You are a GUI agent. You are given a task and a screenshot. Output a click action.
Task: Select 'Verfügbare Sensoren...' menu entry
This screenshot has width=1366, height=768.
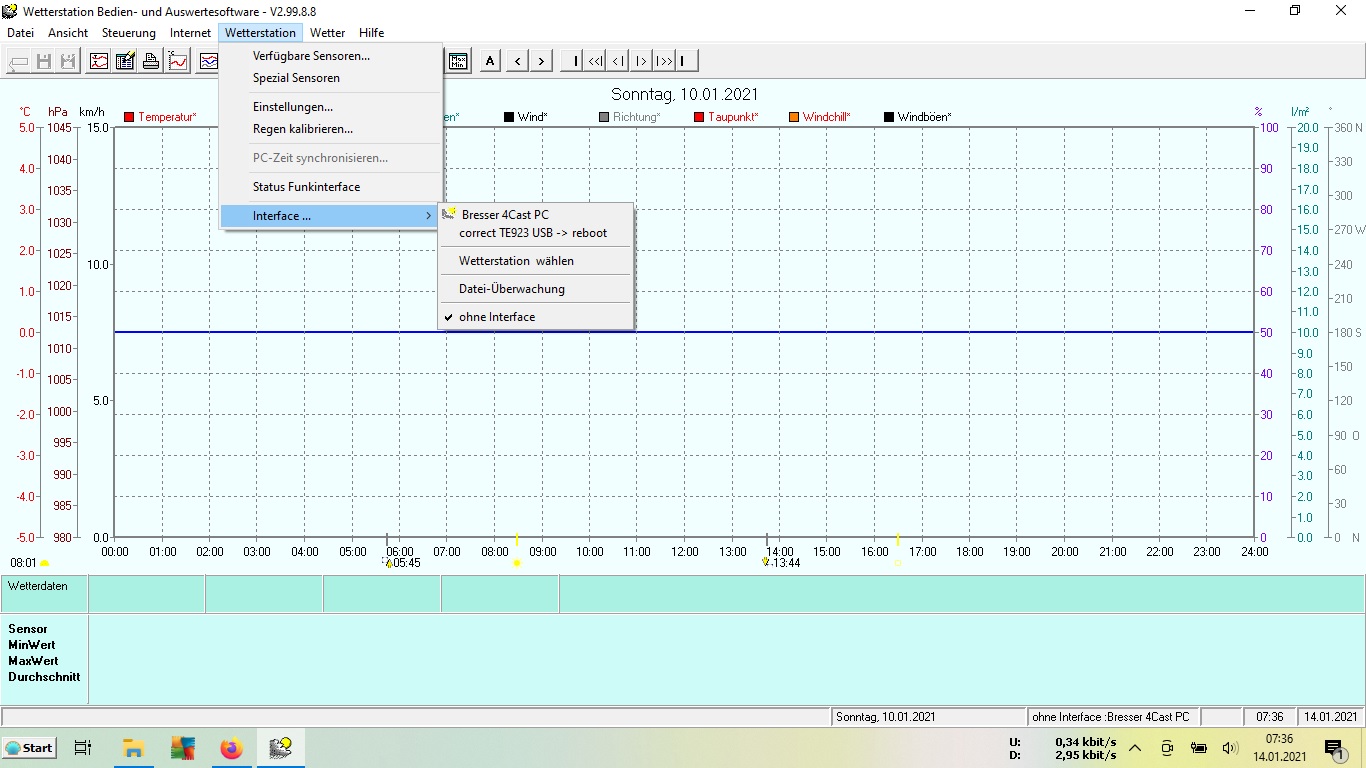tap(311, 56)
